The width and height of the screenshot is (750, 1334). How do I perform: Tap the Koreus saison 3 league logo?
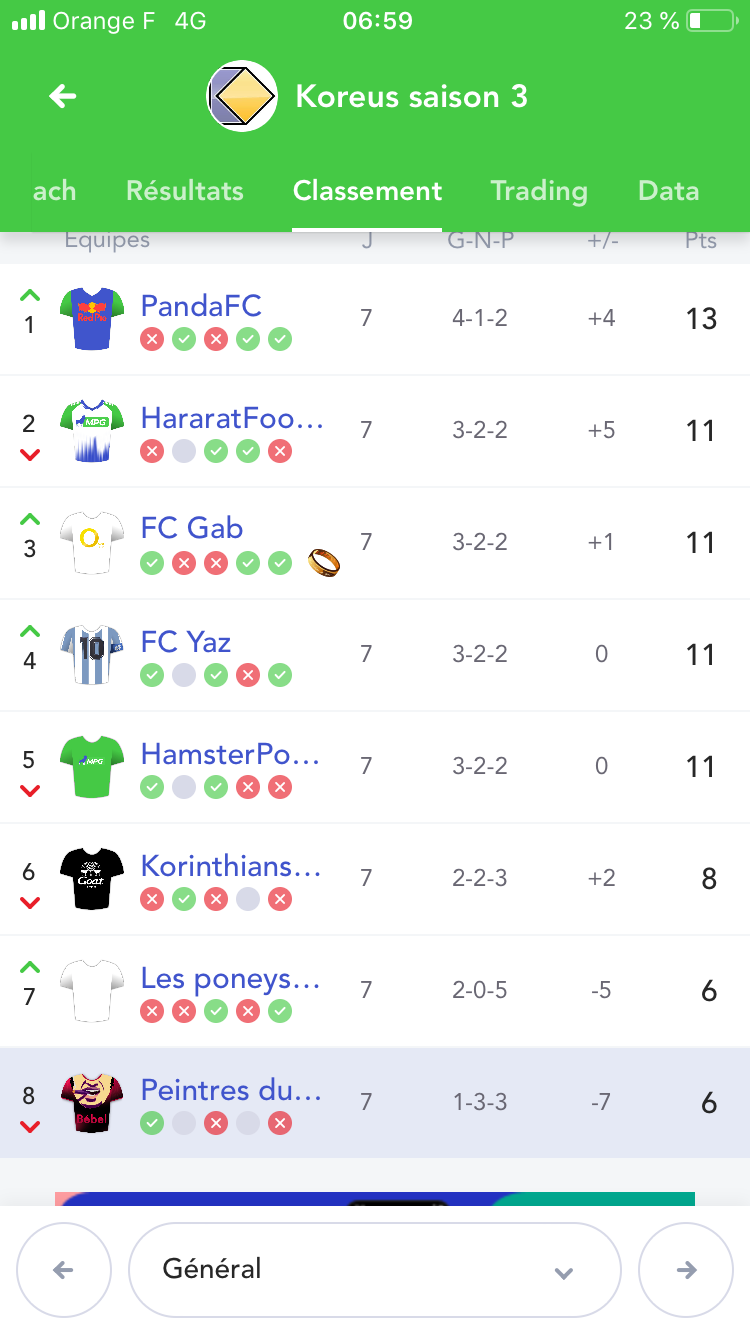[x=242, y=96]
